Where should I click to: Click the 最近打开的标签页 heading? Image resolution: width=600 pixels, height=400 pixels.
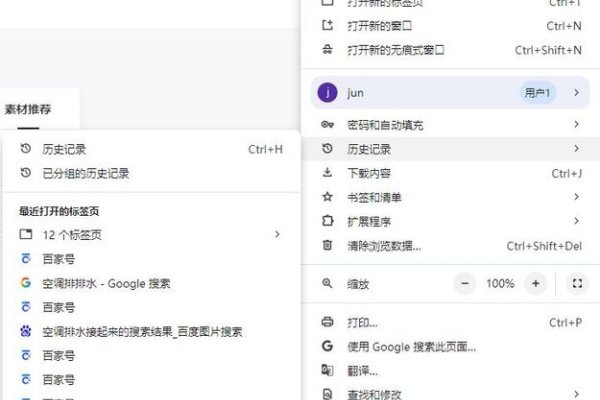tap(59, 211)
